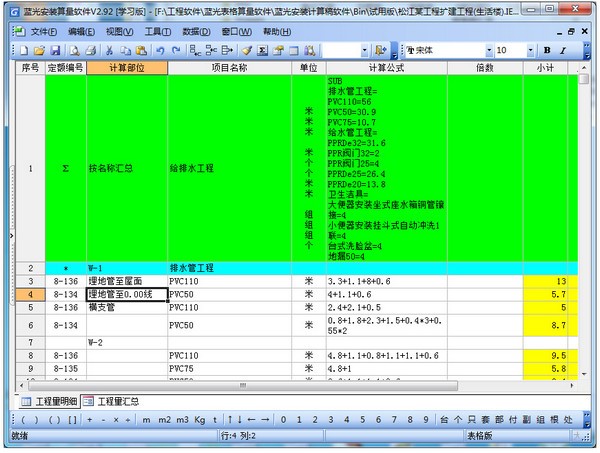Open the 编辑(E) menu

(82, 32)
